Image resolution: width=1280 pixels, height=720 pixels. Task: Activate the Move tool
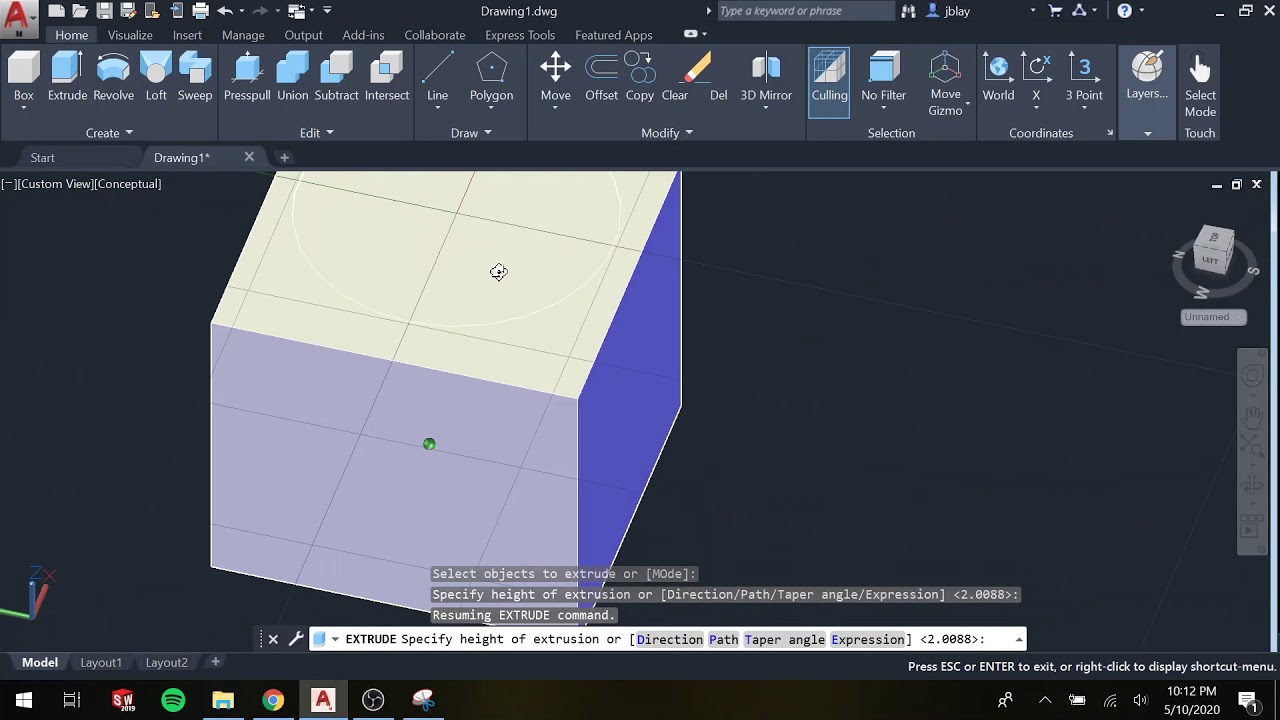(555, 78)
